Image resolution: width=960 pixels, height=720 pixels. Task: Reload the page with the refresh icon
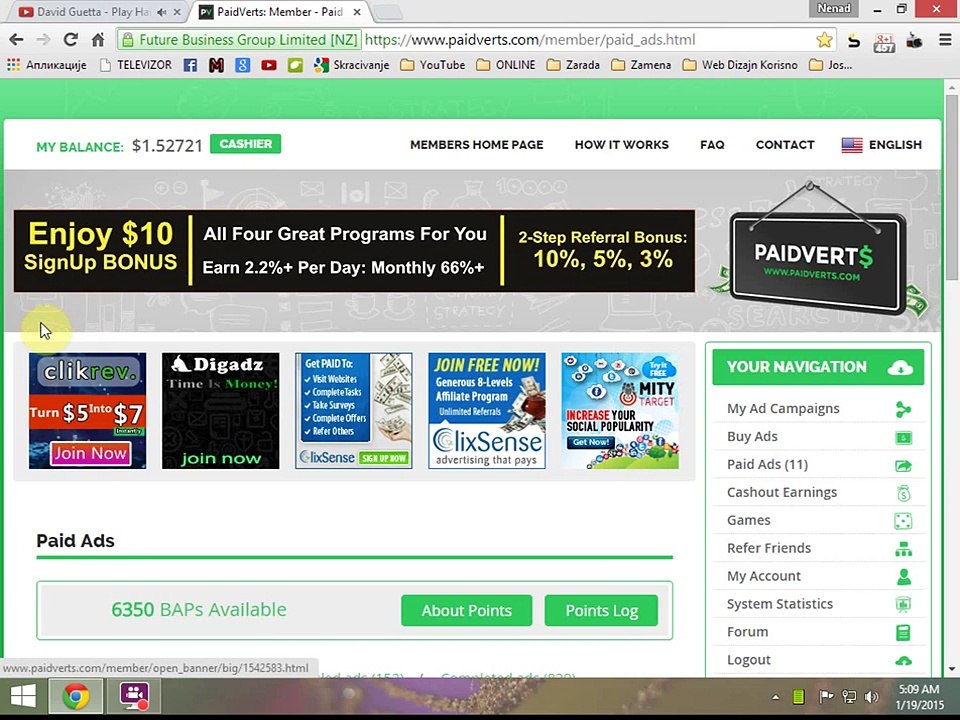pyautogui.click(x=70, y=40)
